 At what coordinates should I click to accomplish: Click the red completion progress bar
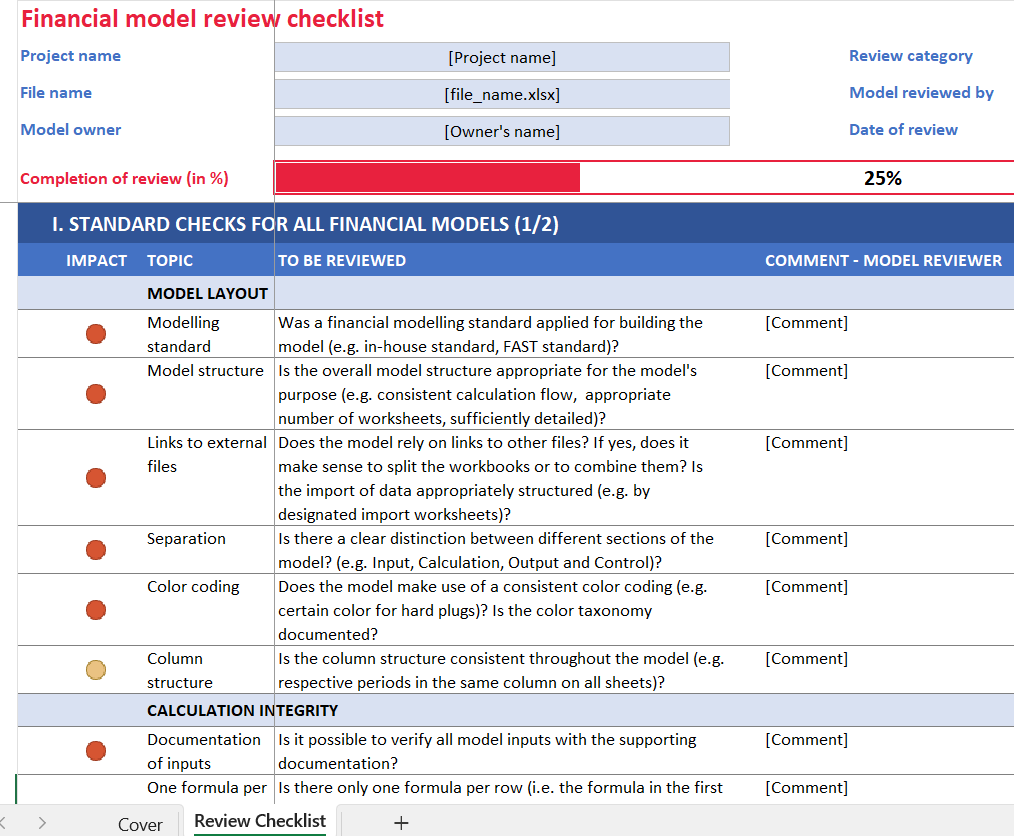427,178
